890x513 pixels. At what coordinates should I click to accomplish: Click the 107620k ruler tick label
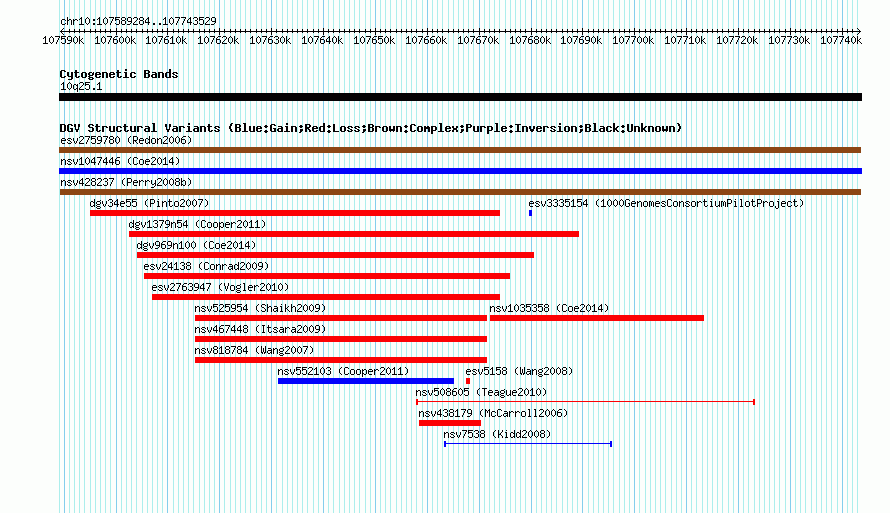(x=219, y=41)
